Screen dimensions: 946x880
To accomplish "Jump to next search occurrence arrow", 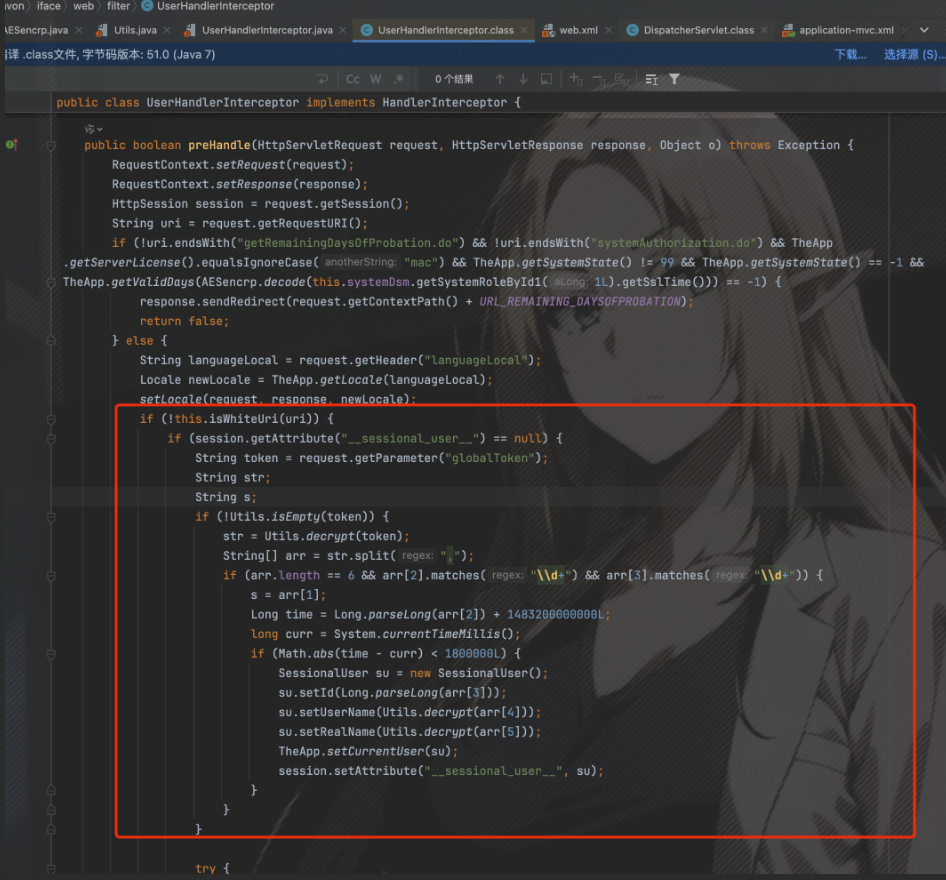I will coord(523,79).
